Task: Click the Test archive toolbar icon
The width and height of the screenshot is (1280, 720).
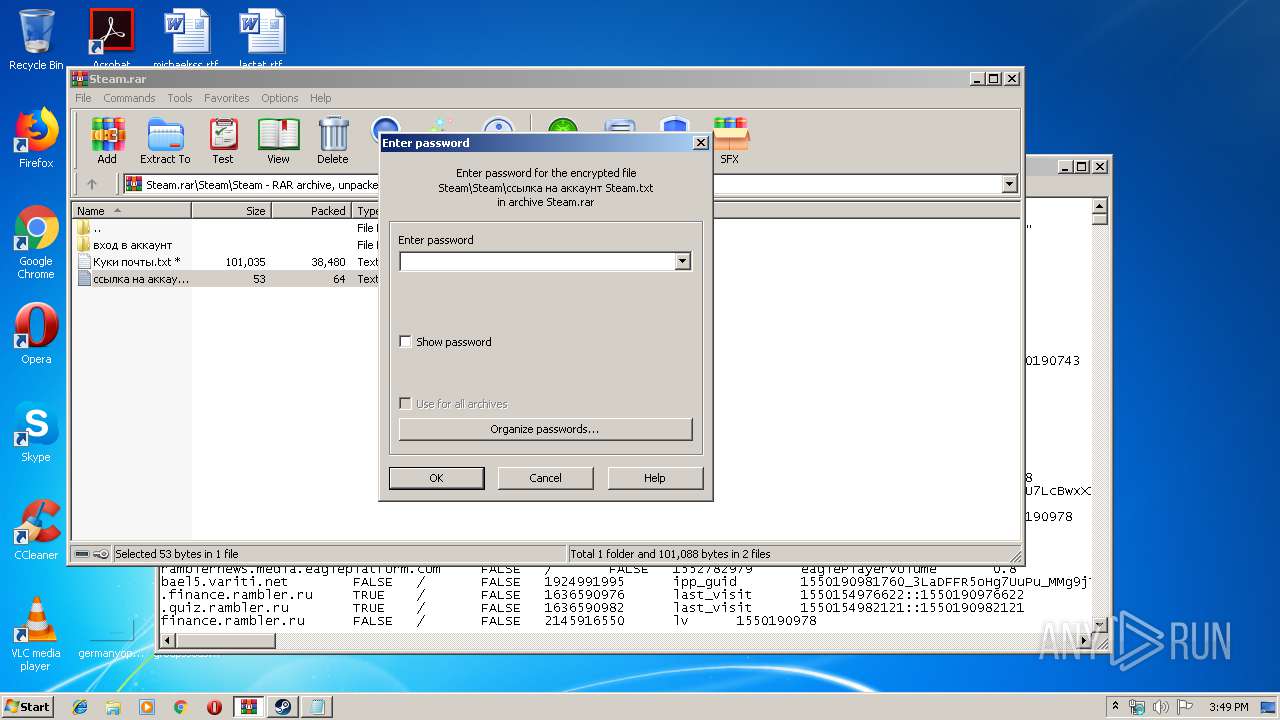Action: (223, 141)
